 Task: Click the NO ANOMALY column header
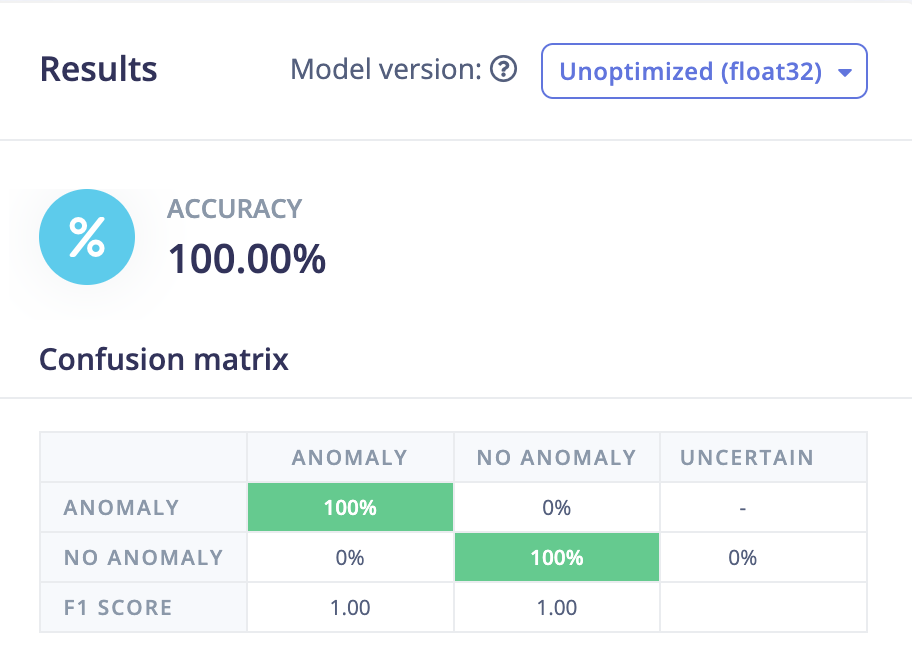tap(557, 458)
